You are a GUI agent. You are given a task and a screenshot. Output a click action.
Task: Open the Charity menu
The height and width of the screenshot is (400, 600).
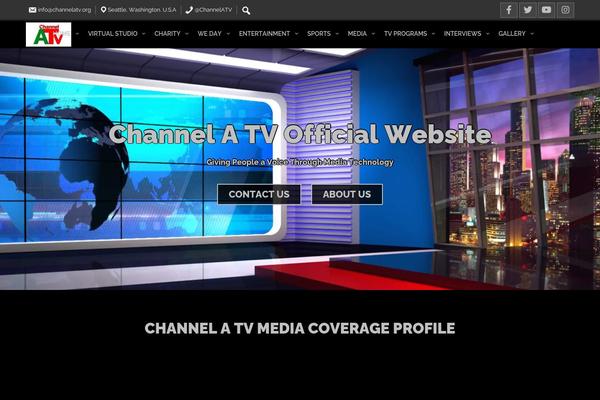167,34
